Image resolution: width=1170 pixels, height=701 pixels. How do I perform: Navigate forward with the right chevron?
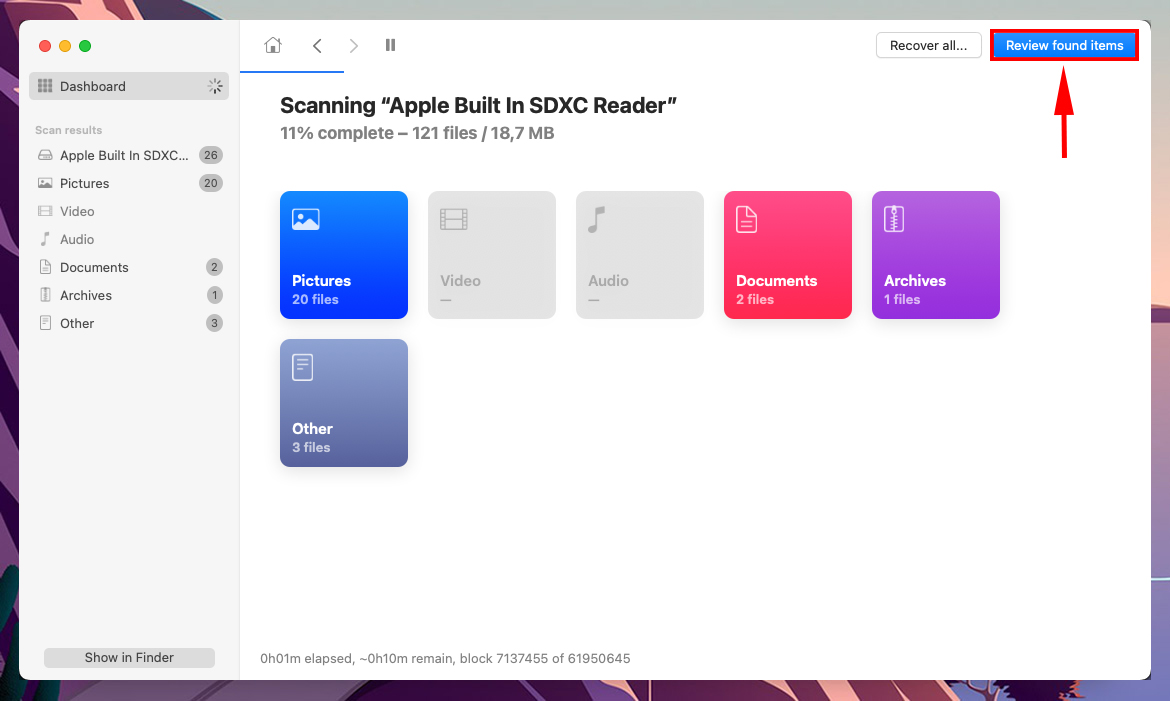point(354,46)
